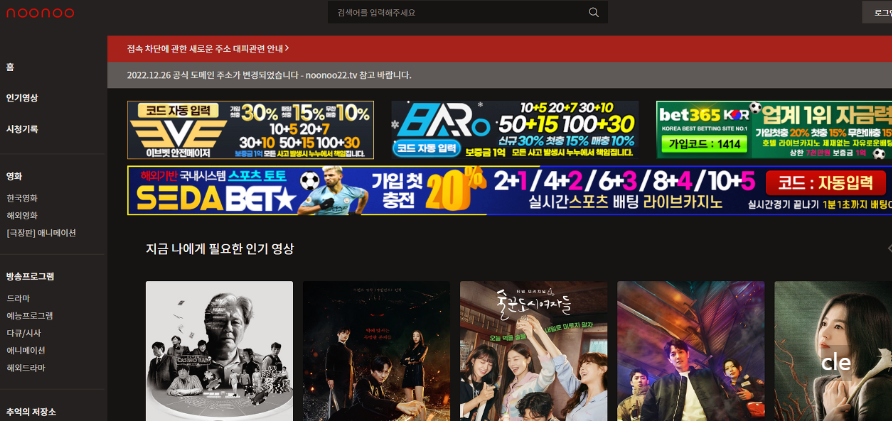The width and height of the screenshot is (892, 421).
Task: Click the carousel previous arrow at right edge
Action: point(889,248)
